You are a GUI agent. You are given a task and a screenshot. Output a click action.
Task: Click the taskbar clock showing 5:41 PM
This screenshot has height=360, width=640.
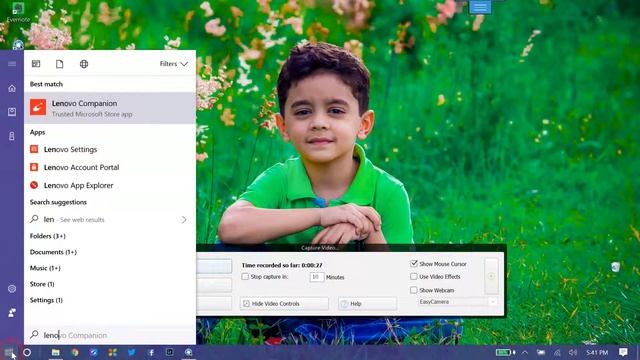(x=597, y=352)
